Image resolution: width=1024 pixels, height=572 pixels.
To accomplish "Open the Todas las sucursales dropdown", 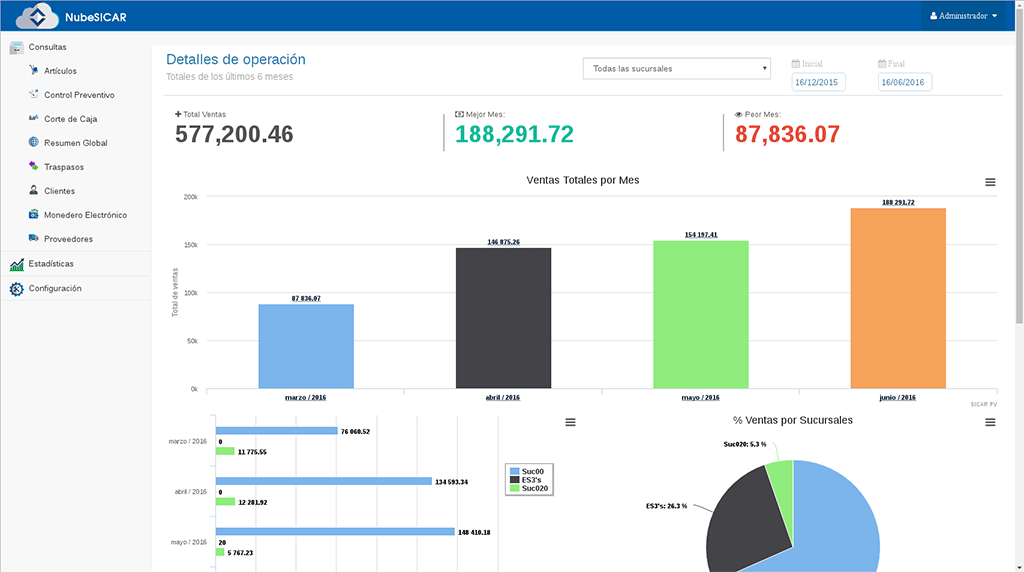I will tap(677, 69).
